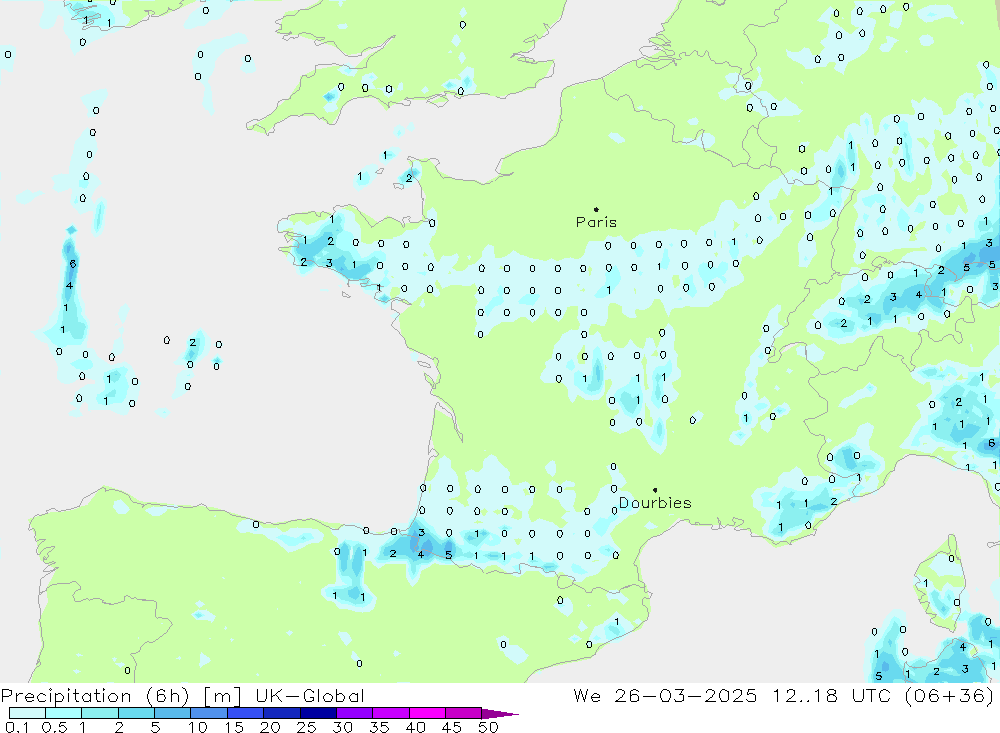Click the '35' legend value
This screenshot has width=1000, height=733.
[x=379, y=727]
